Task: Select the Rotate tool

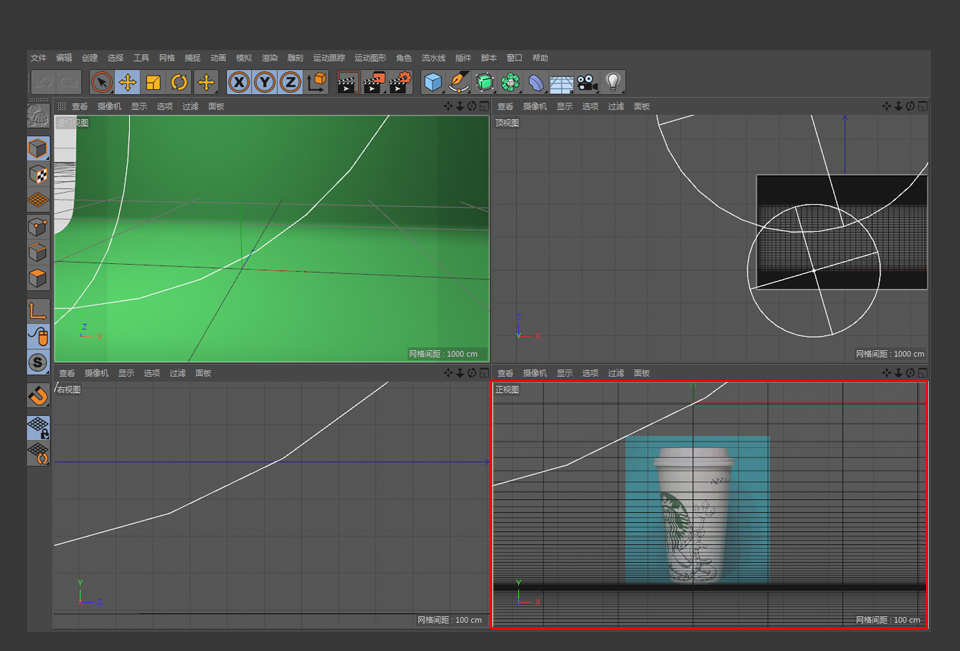Action: coord(179,82)
